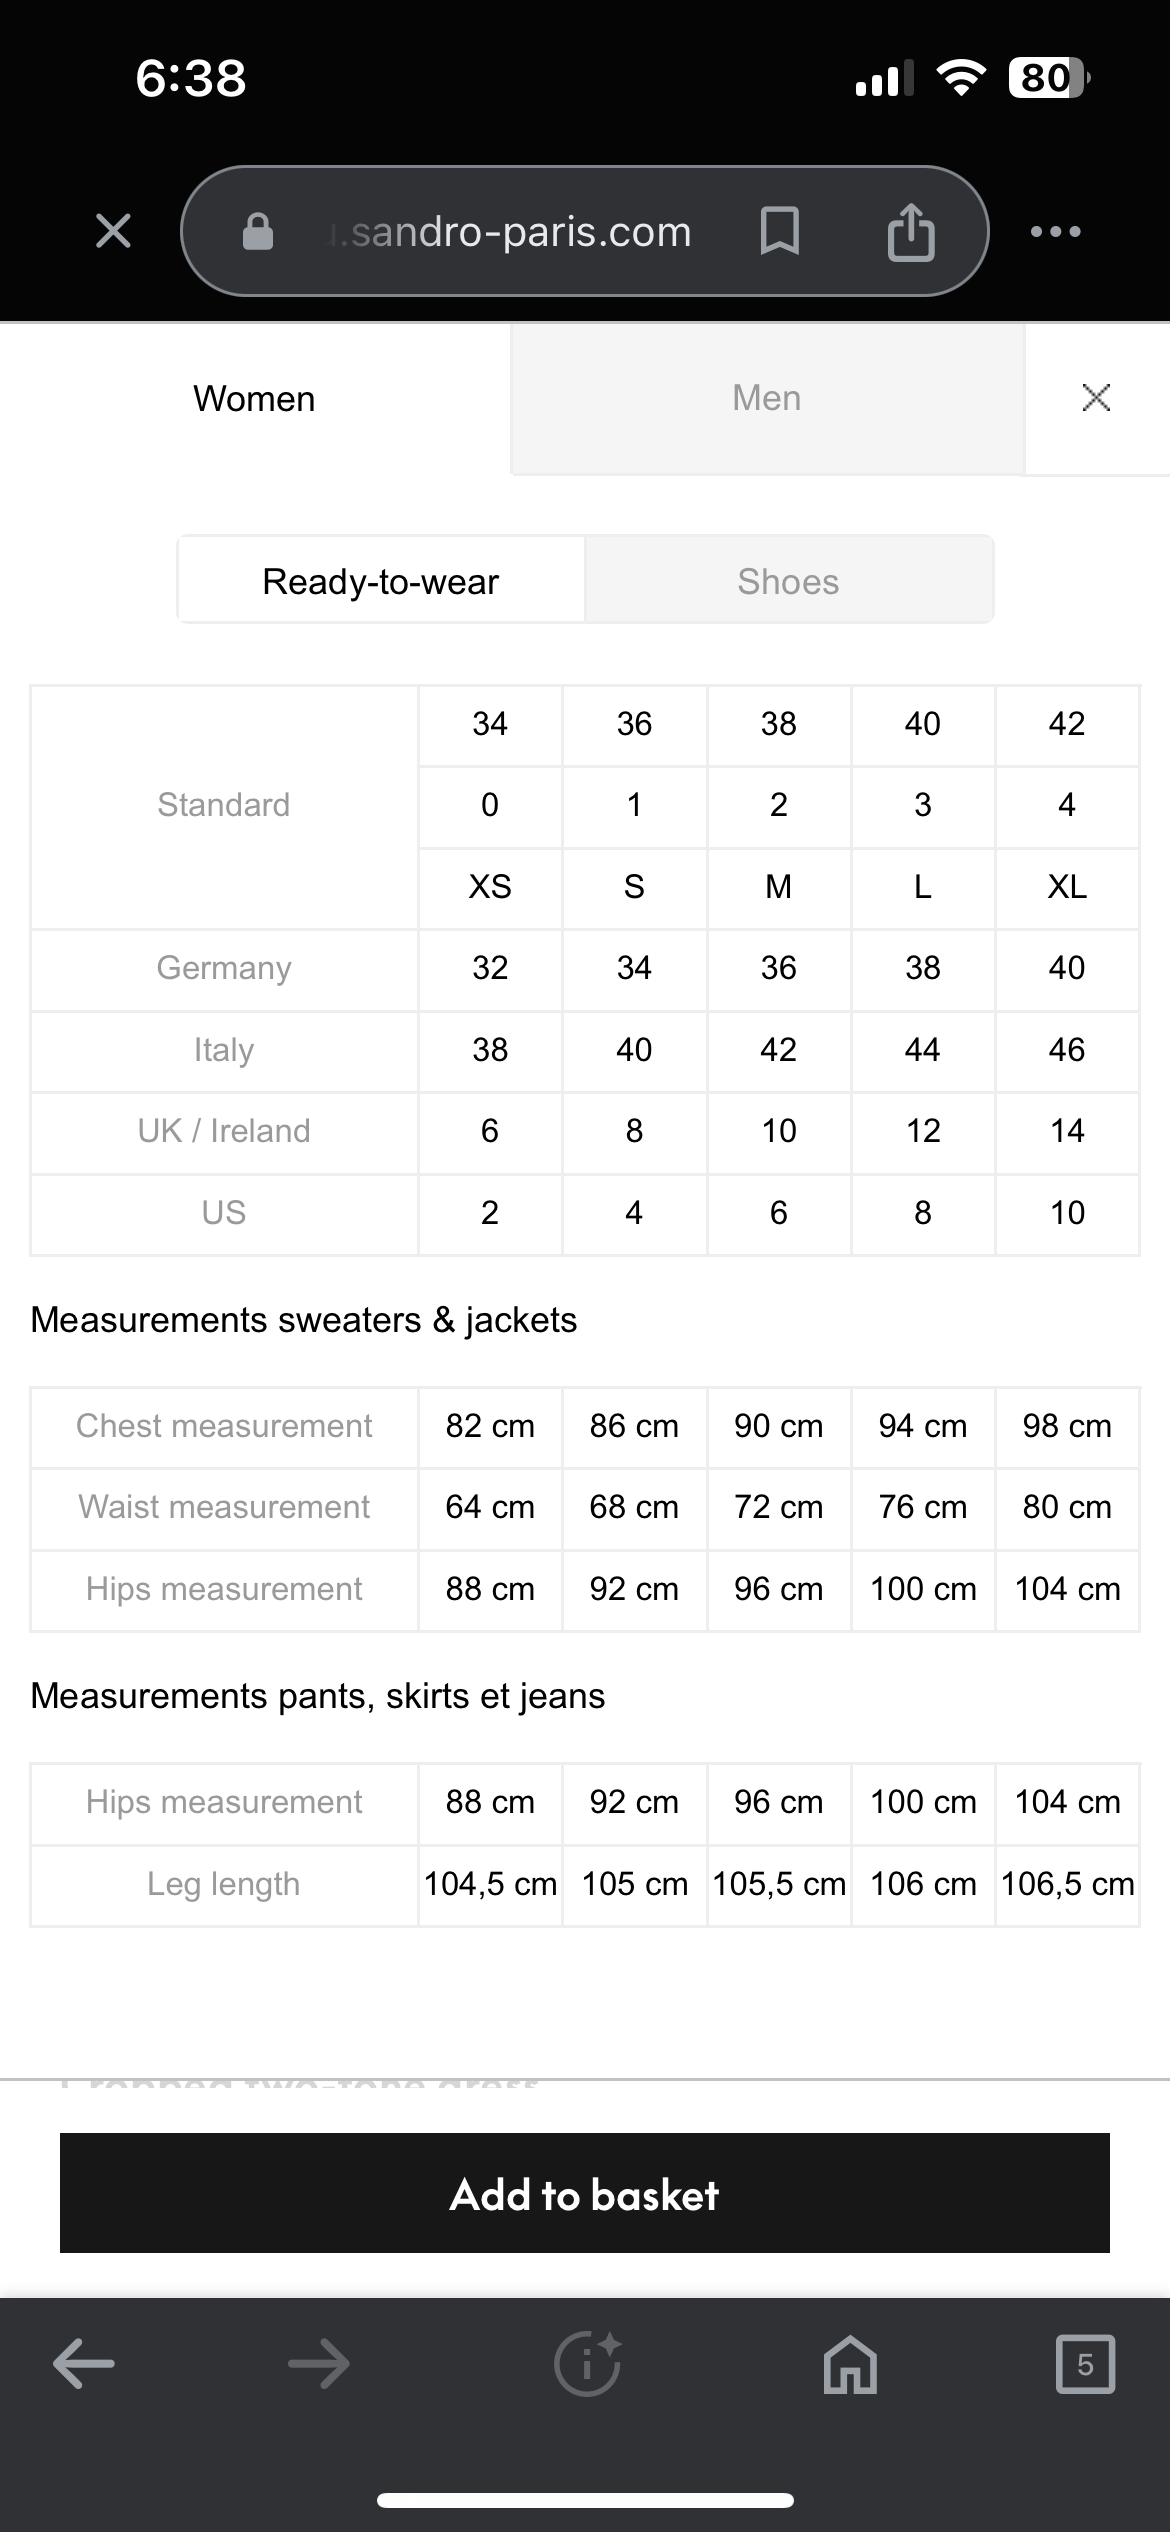The height and width of the screenshot is (2532, 1170).
Task: Switch to the Shoes size chart
Action: [x=788, y=581]
